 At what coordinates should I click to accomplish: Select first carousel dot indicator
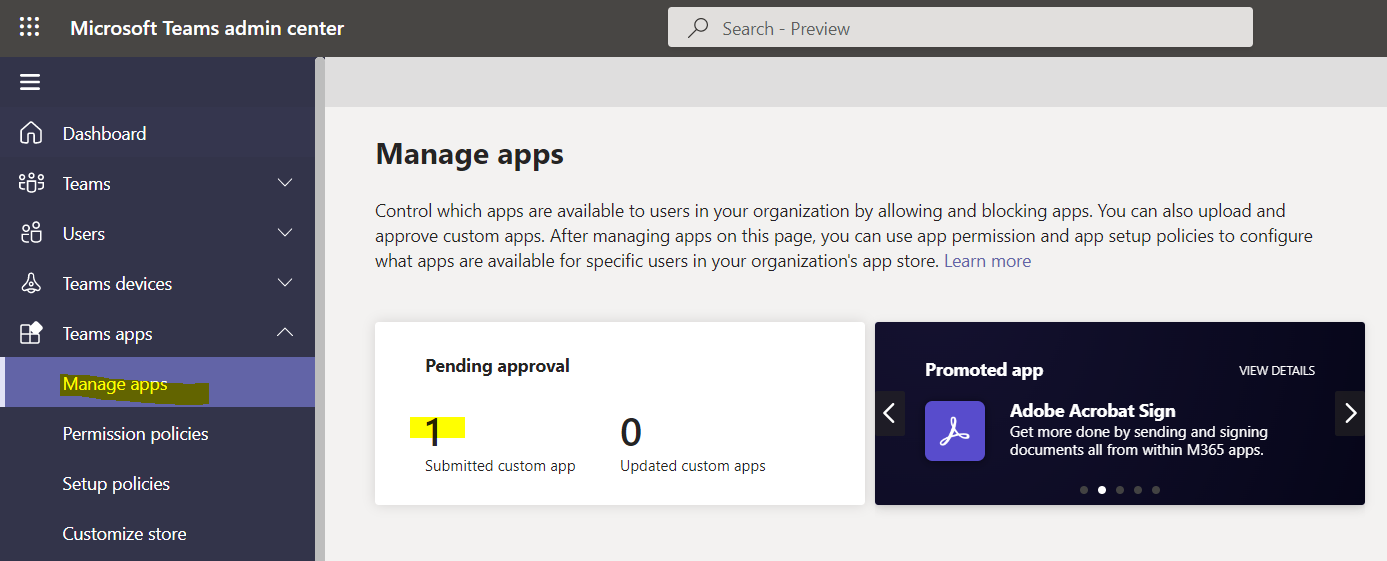pos(1084,490)
